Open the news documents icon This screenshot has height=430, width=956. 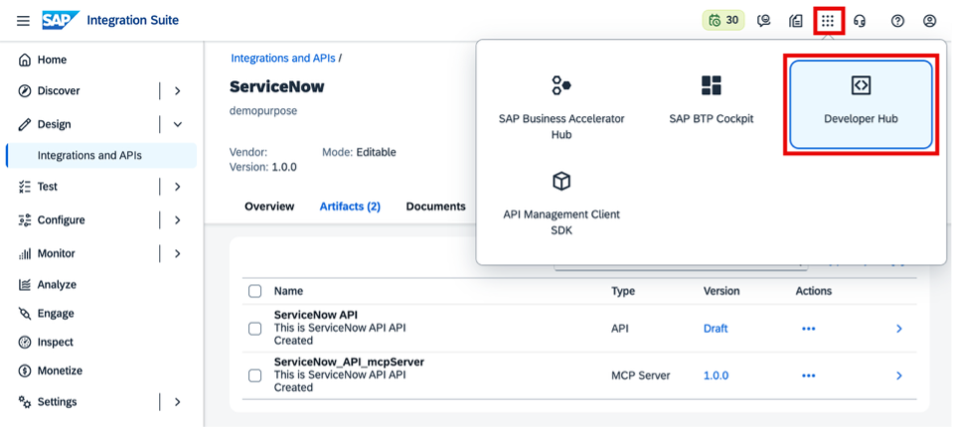[796, 21]
